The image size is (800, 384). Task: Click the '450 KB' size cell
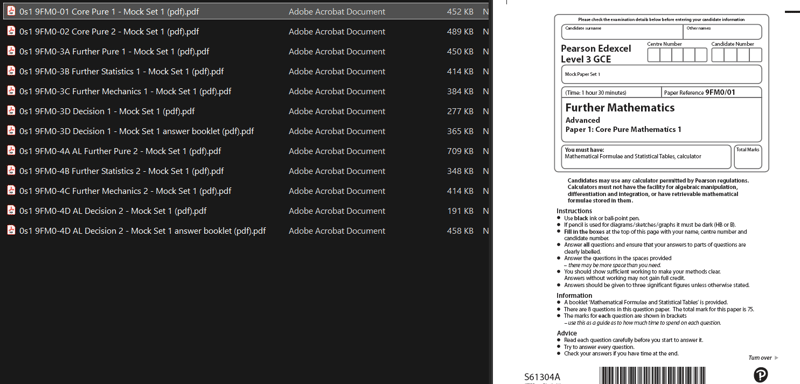click(460, 52)
